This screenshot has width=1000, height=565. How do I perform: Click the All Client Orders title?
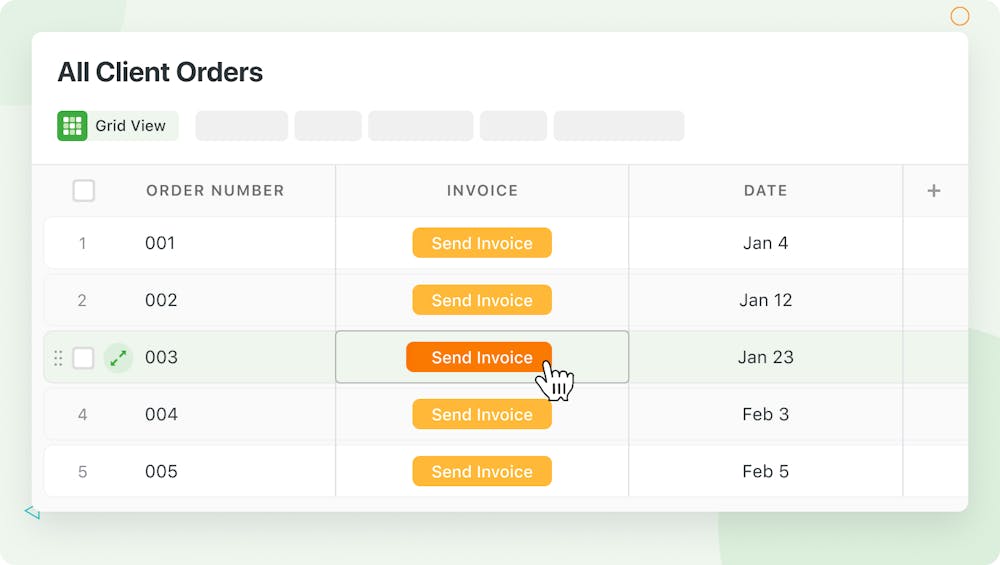[x=160, y=72]
